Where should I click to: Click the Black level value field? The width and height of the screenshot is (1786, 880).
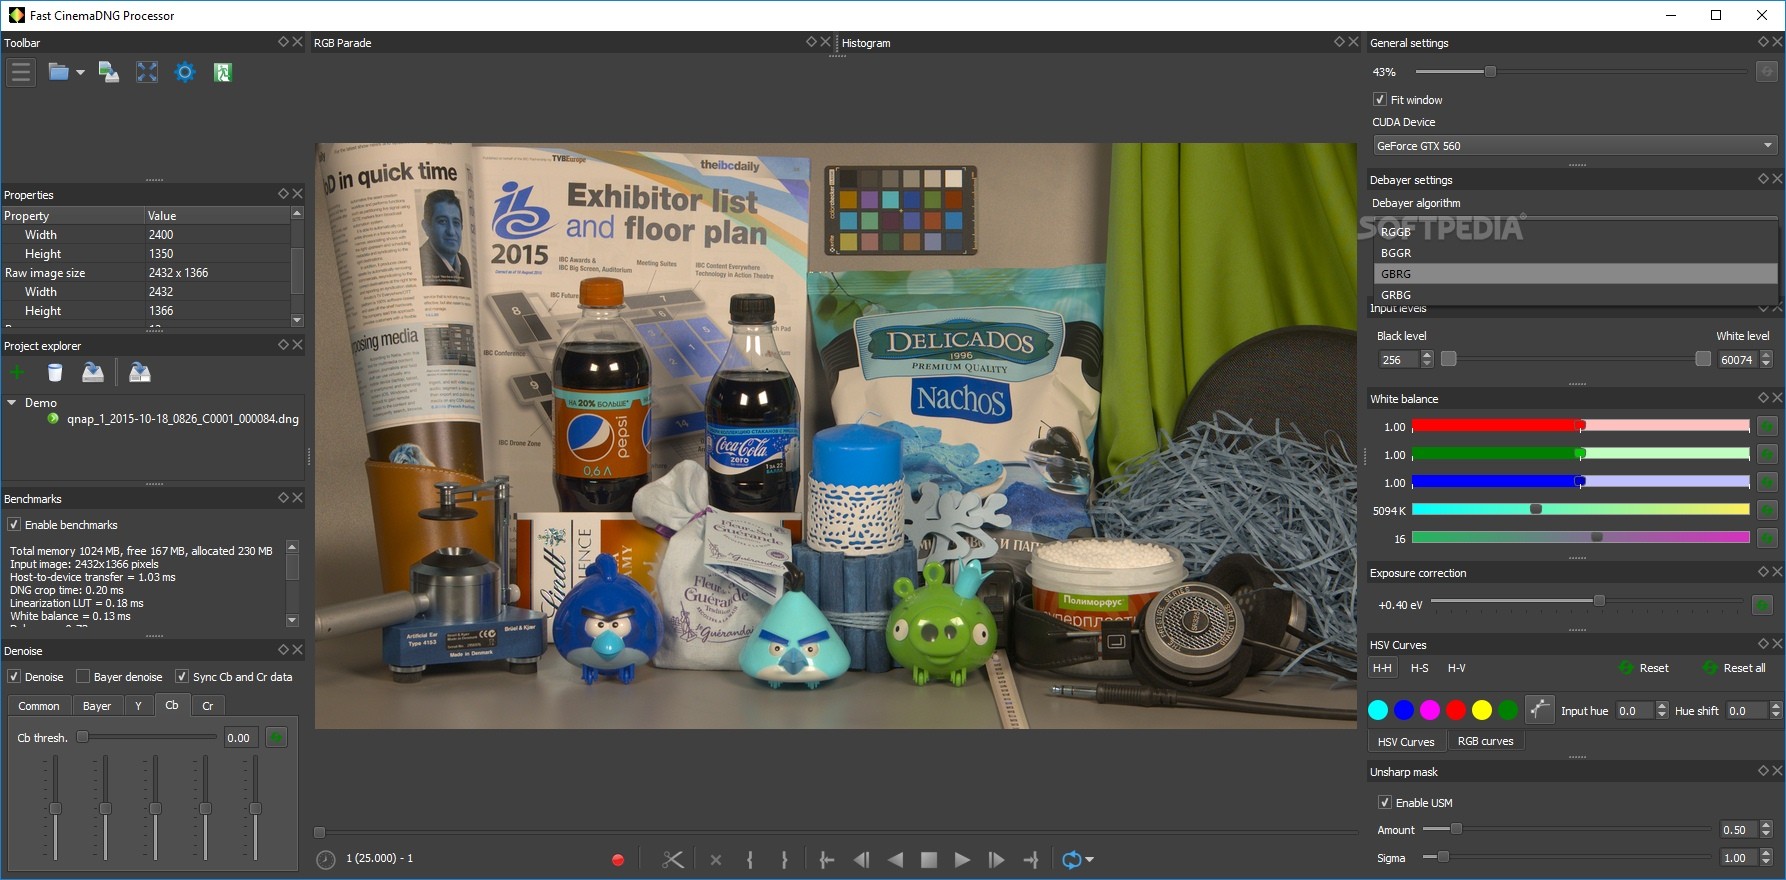click(x=1398, y=360)
